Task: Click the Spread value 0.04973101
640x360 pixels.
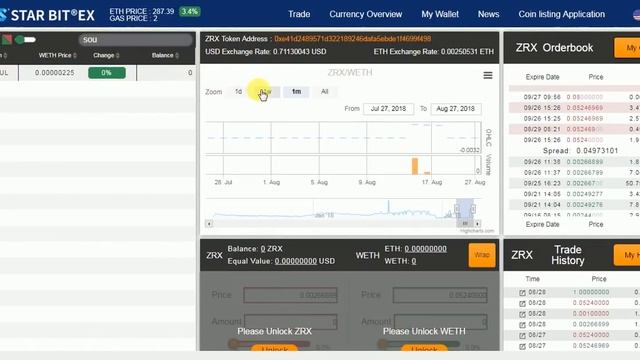Action: (597, 151)
